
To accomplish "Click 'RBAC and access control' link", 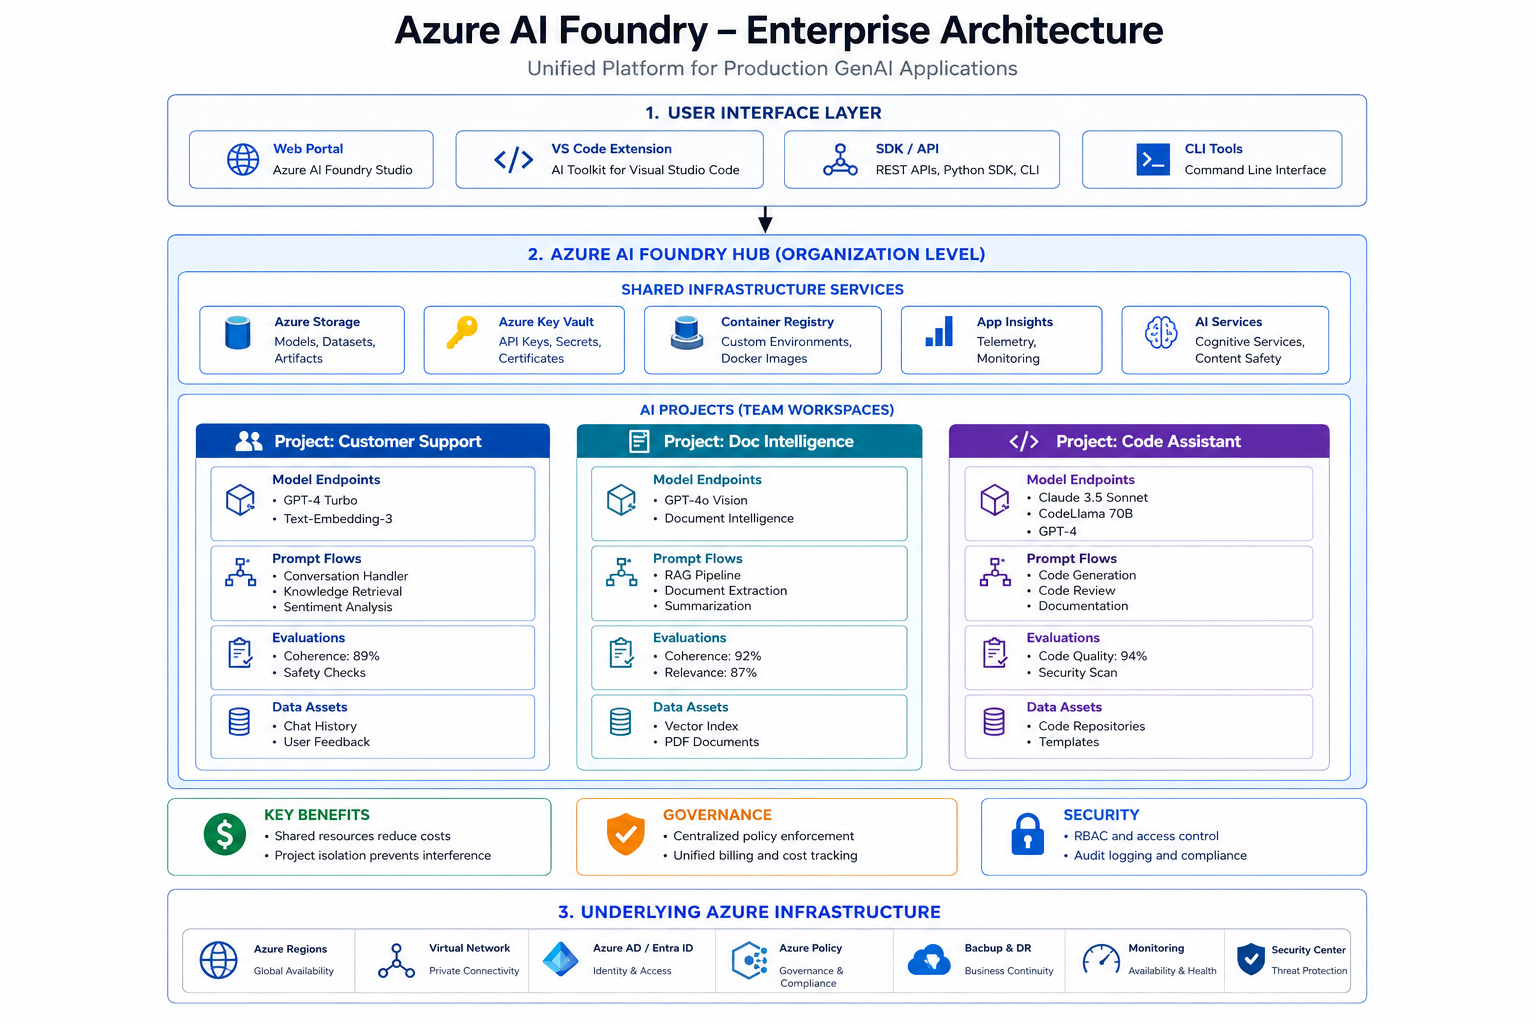I will (x=1146, y=836).
